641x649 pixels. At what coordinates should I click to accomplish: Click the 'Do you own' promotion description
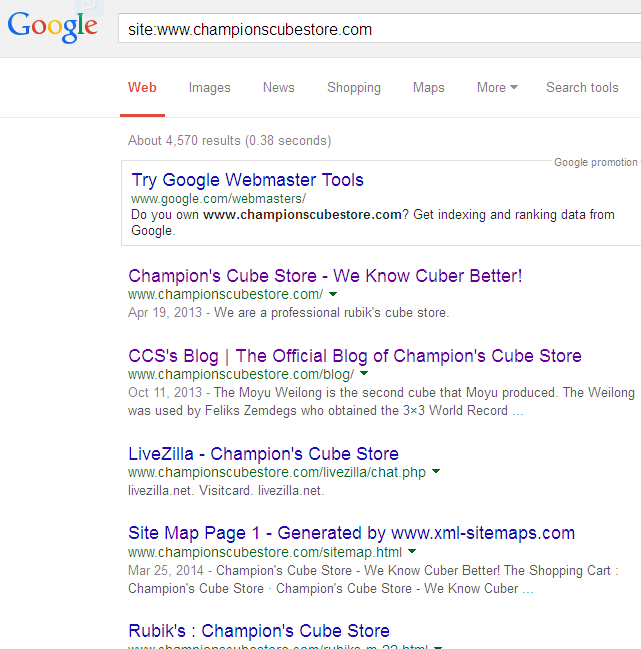tap(373, 223)
